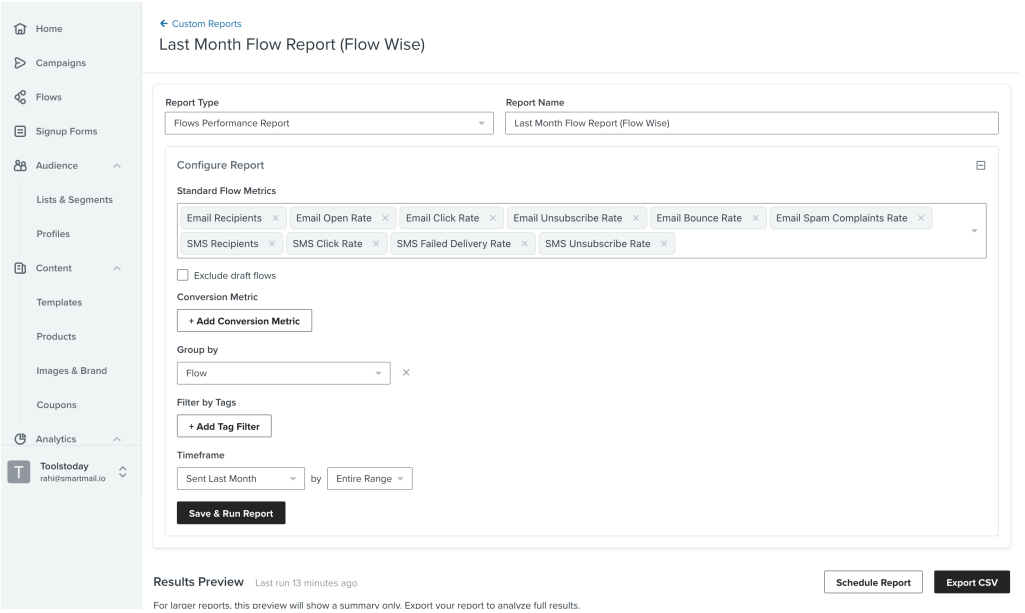1025x613 pixels.
Task: Click the Campaigns paper-plane icon
Action: pos(20,63)
